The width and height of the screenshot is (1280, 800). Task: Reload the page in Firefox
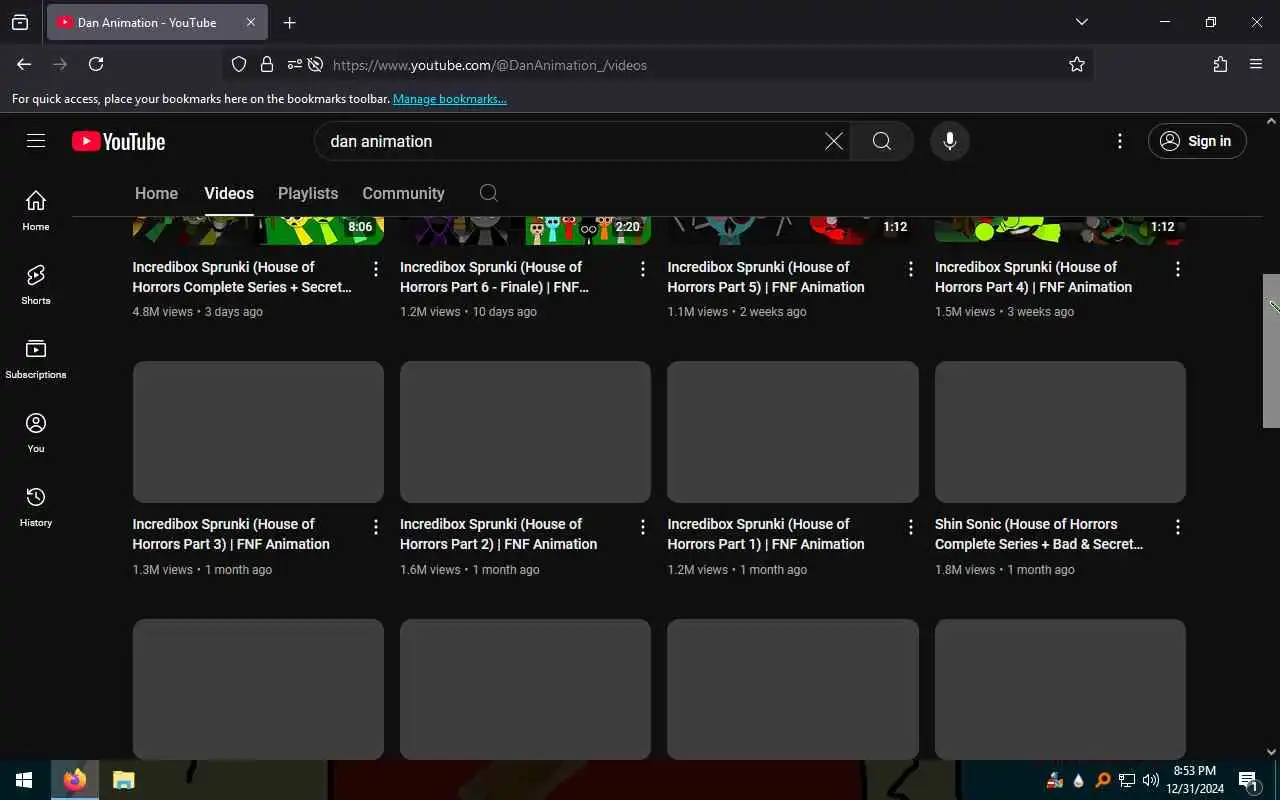(x=96, y=64)
